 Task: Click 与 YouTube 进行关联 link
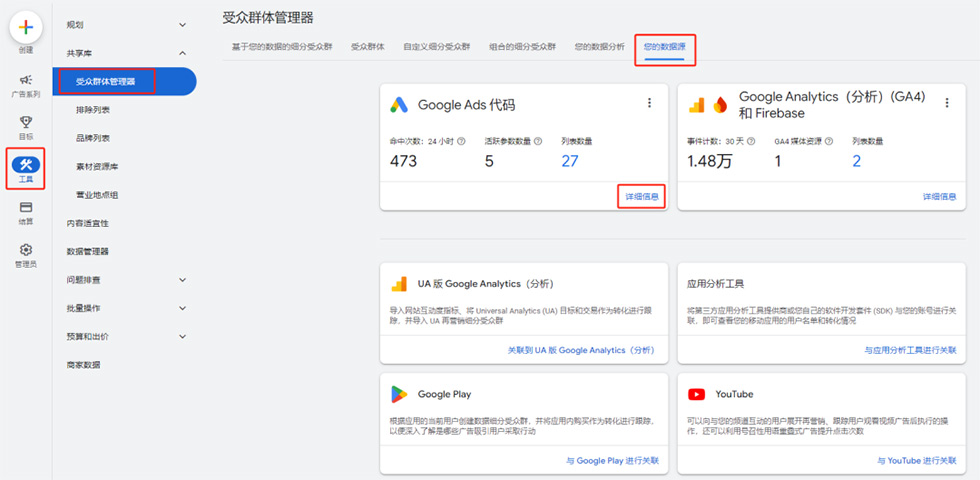pyautogui.click(x=916, y=461)
